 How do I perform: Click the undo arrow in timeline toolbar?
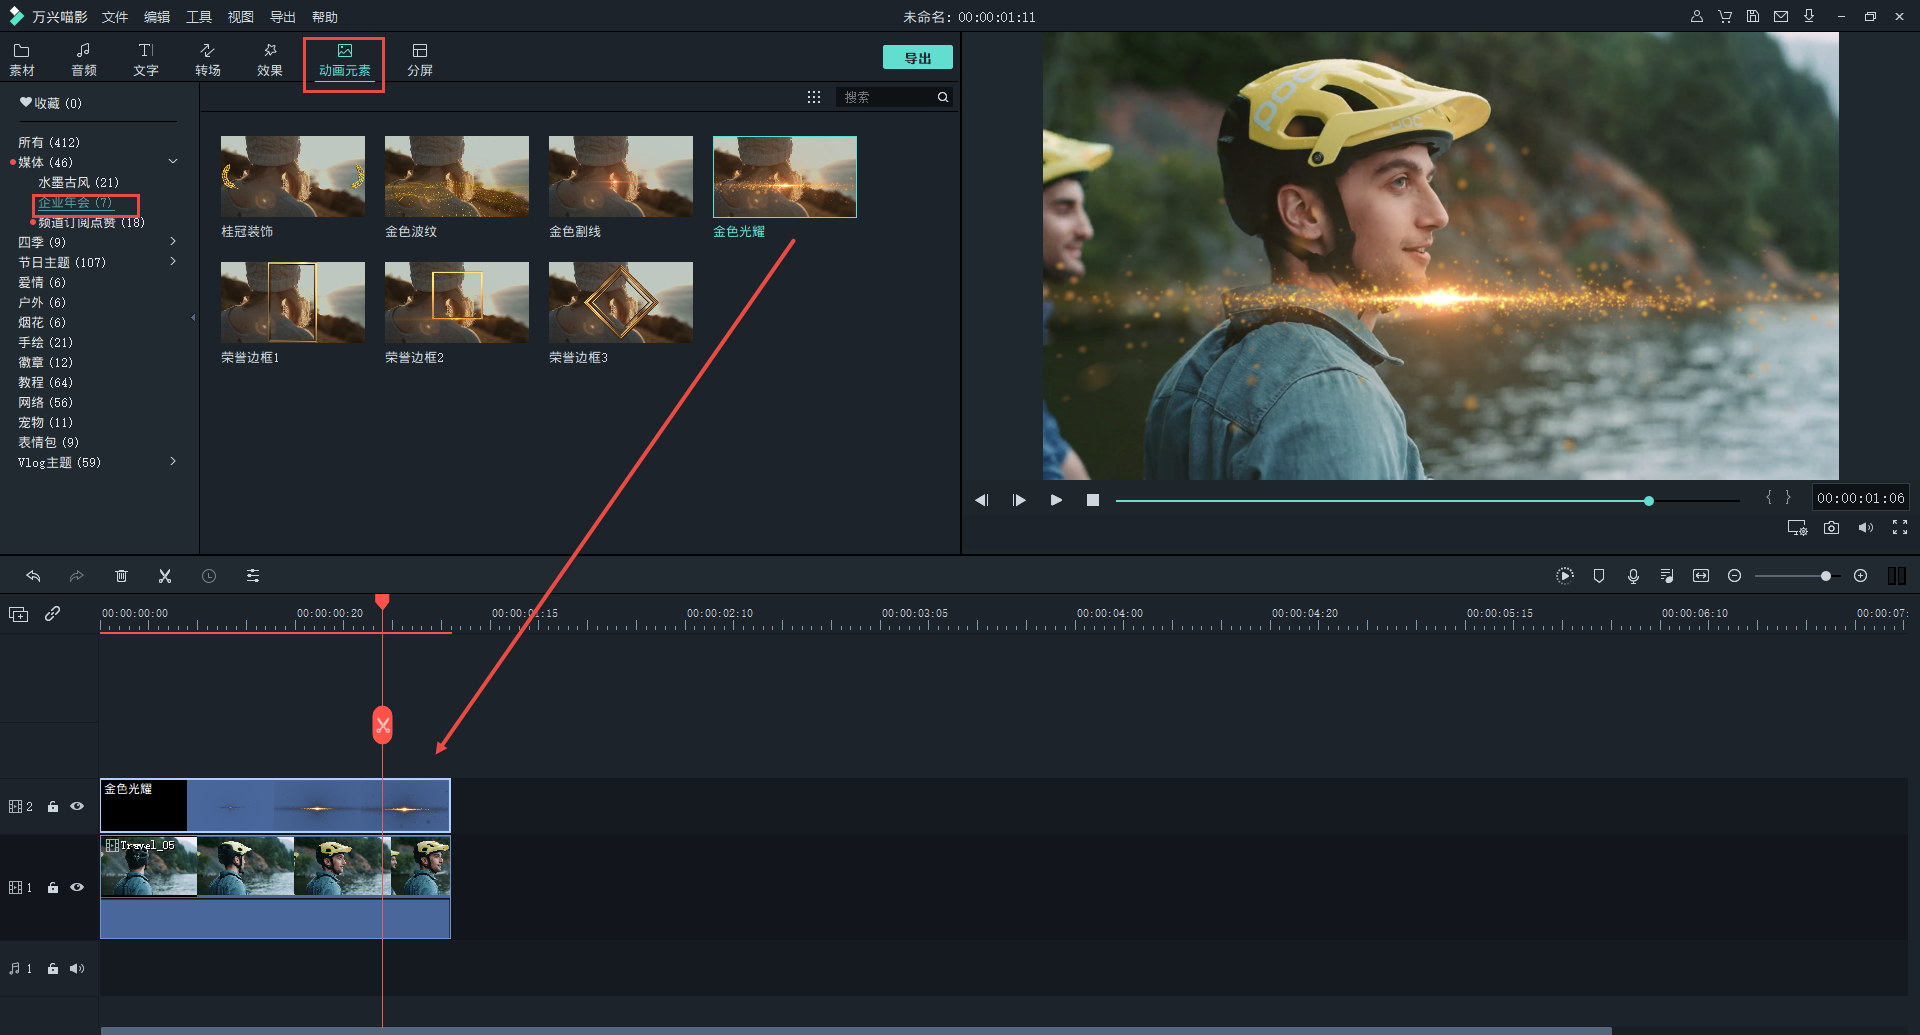click(33, 576)
